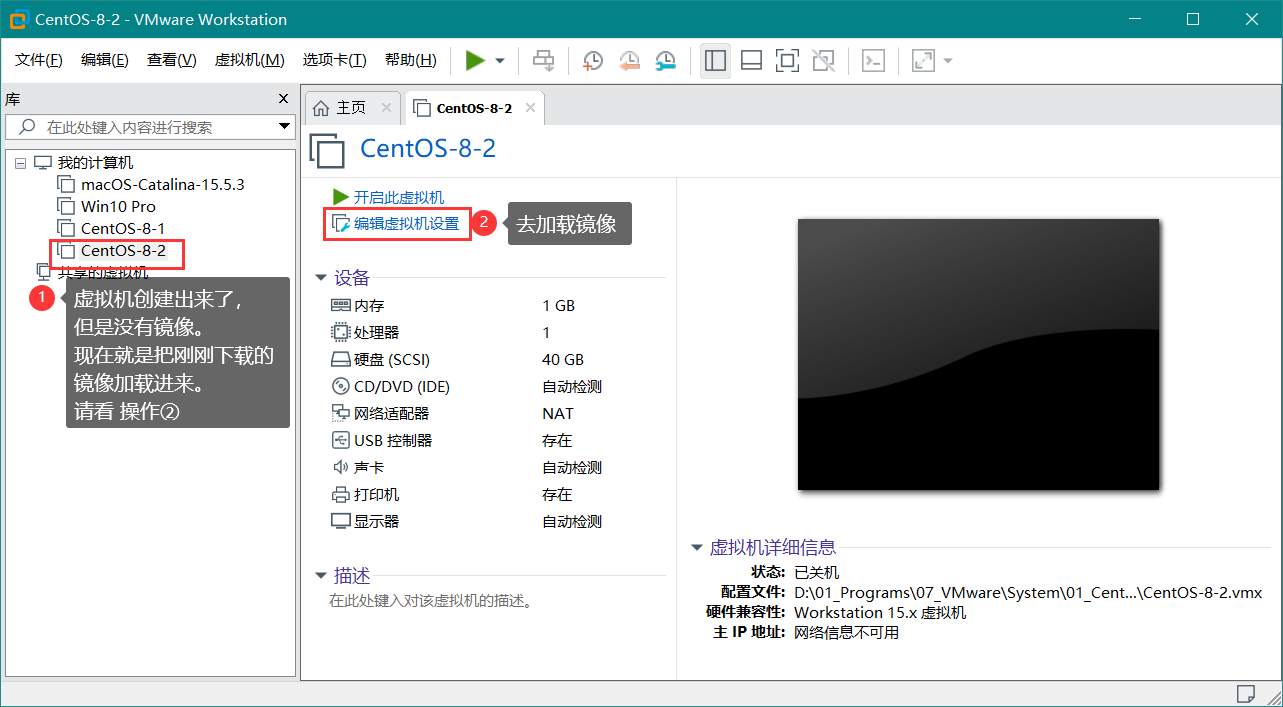Image resolution: width=1283 pixels, height=707 pixels.
Task: Click the 开启此虚拟机 link
Action: pyautogui.click(x=398, y=197)
